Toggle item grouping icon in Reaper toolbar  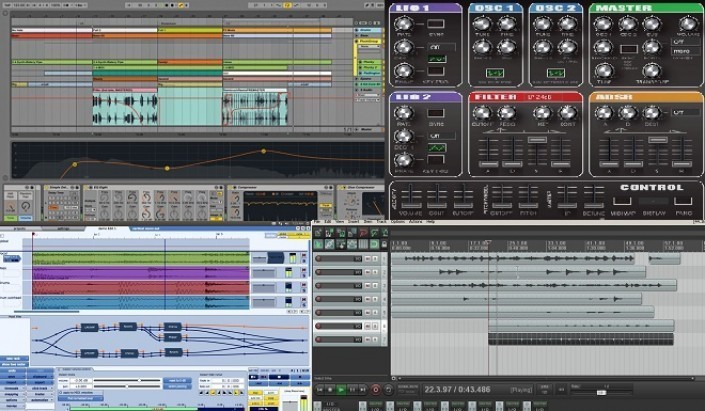329,244
